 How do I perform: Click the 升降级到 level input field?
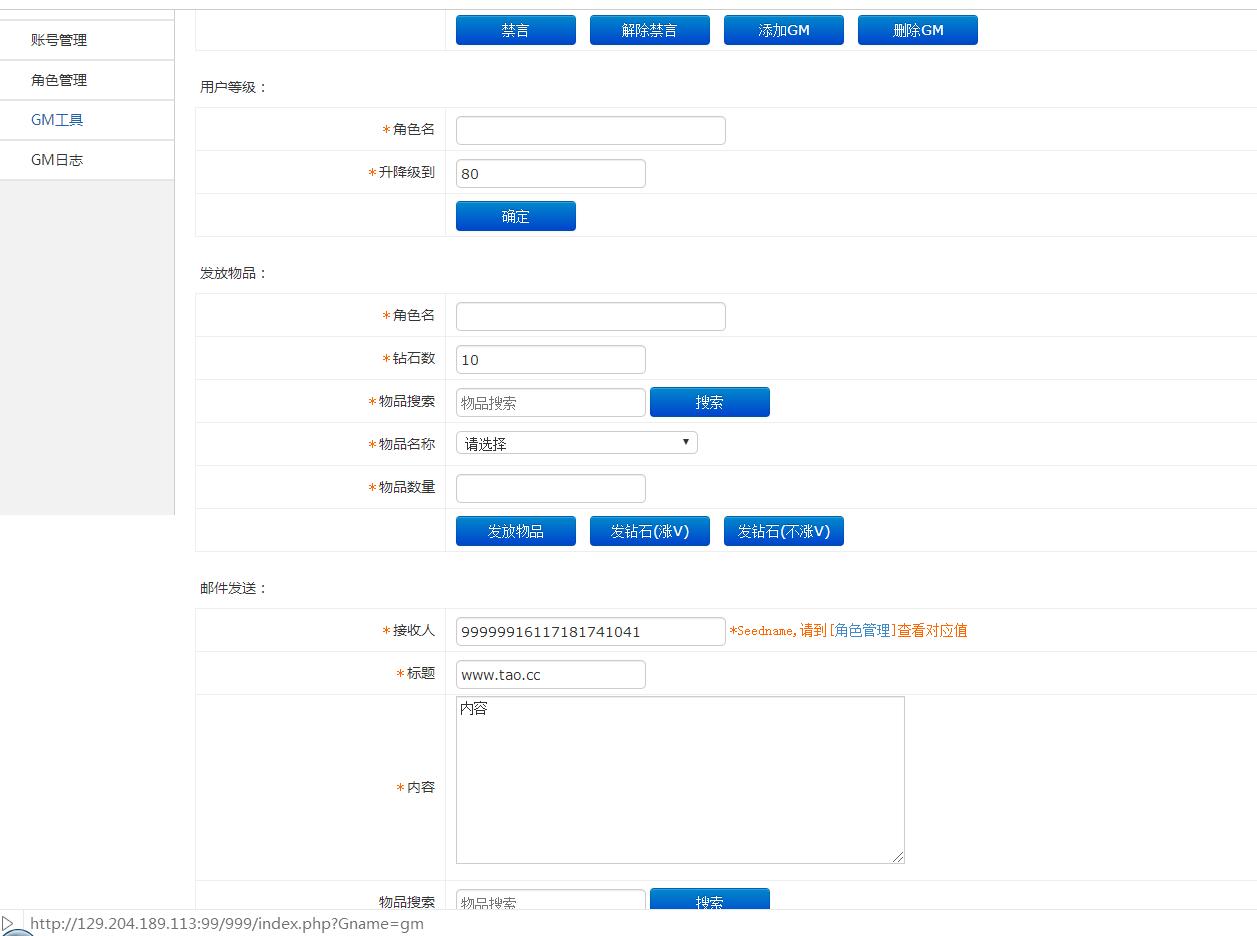click(550, 174)
